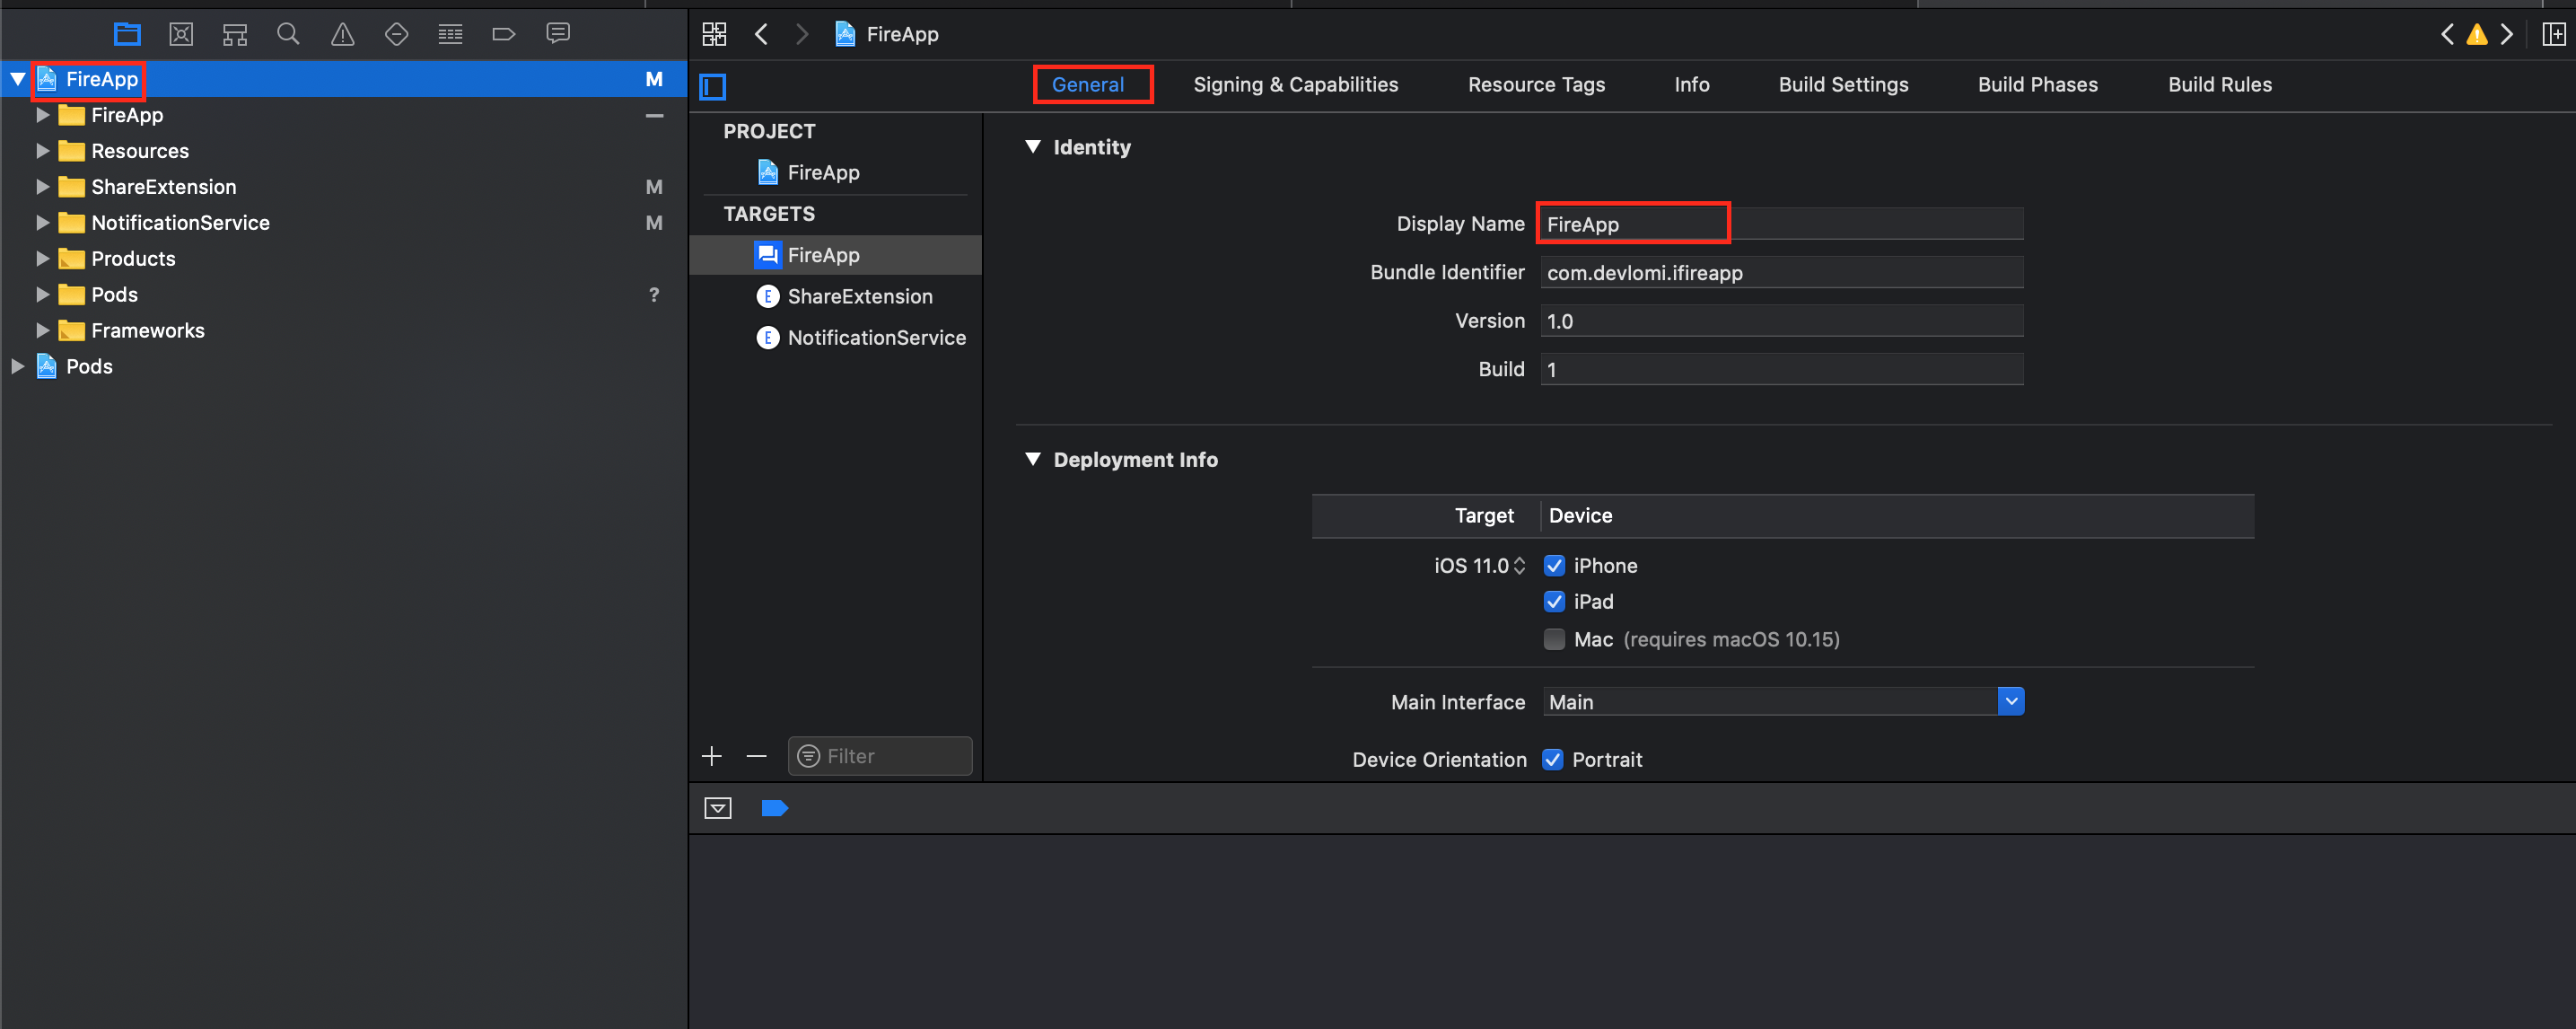Viewport: 2576px width, 1029px height.
Task: Change the iOS 11.0 deployment stepper
Action: 1519,566
